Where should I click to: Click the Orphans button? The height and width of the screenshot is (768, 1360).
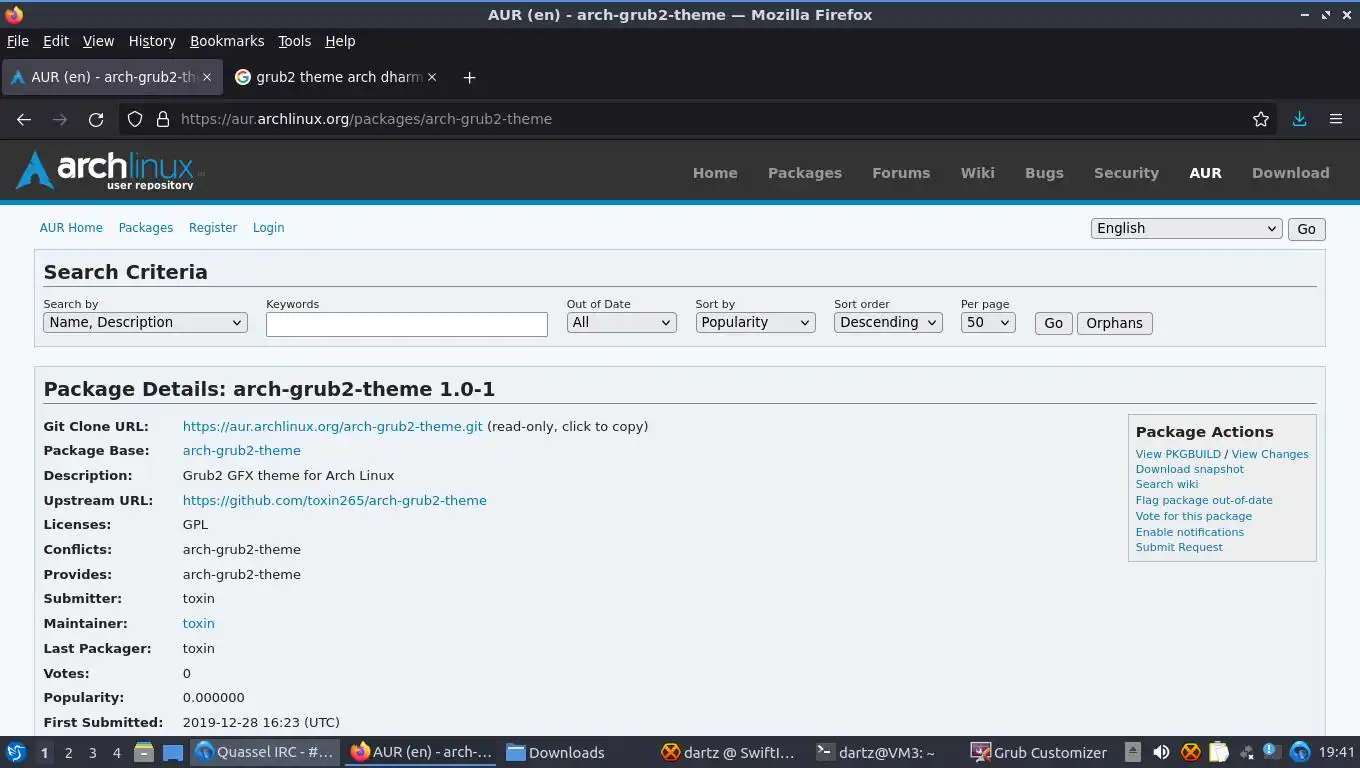(1114, 323)
